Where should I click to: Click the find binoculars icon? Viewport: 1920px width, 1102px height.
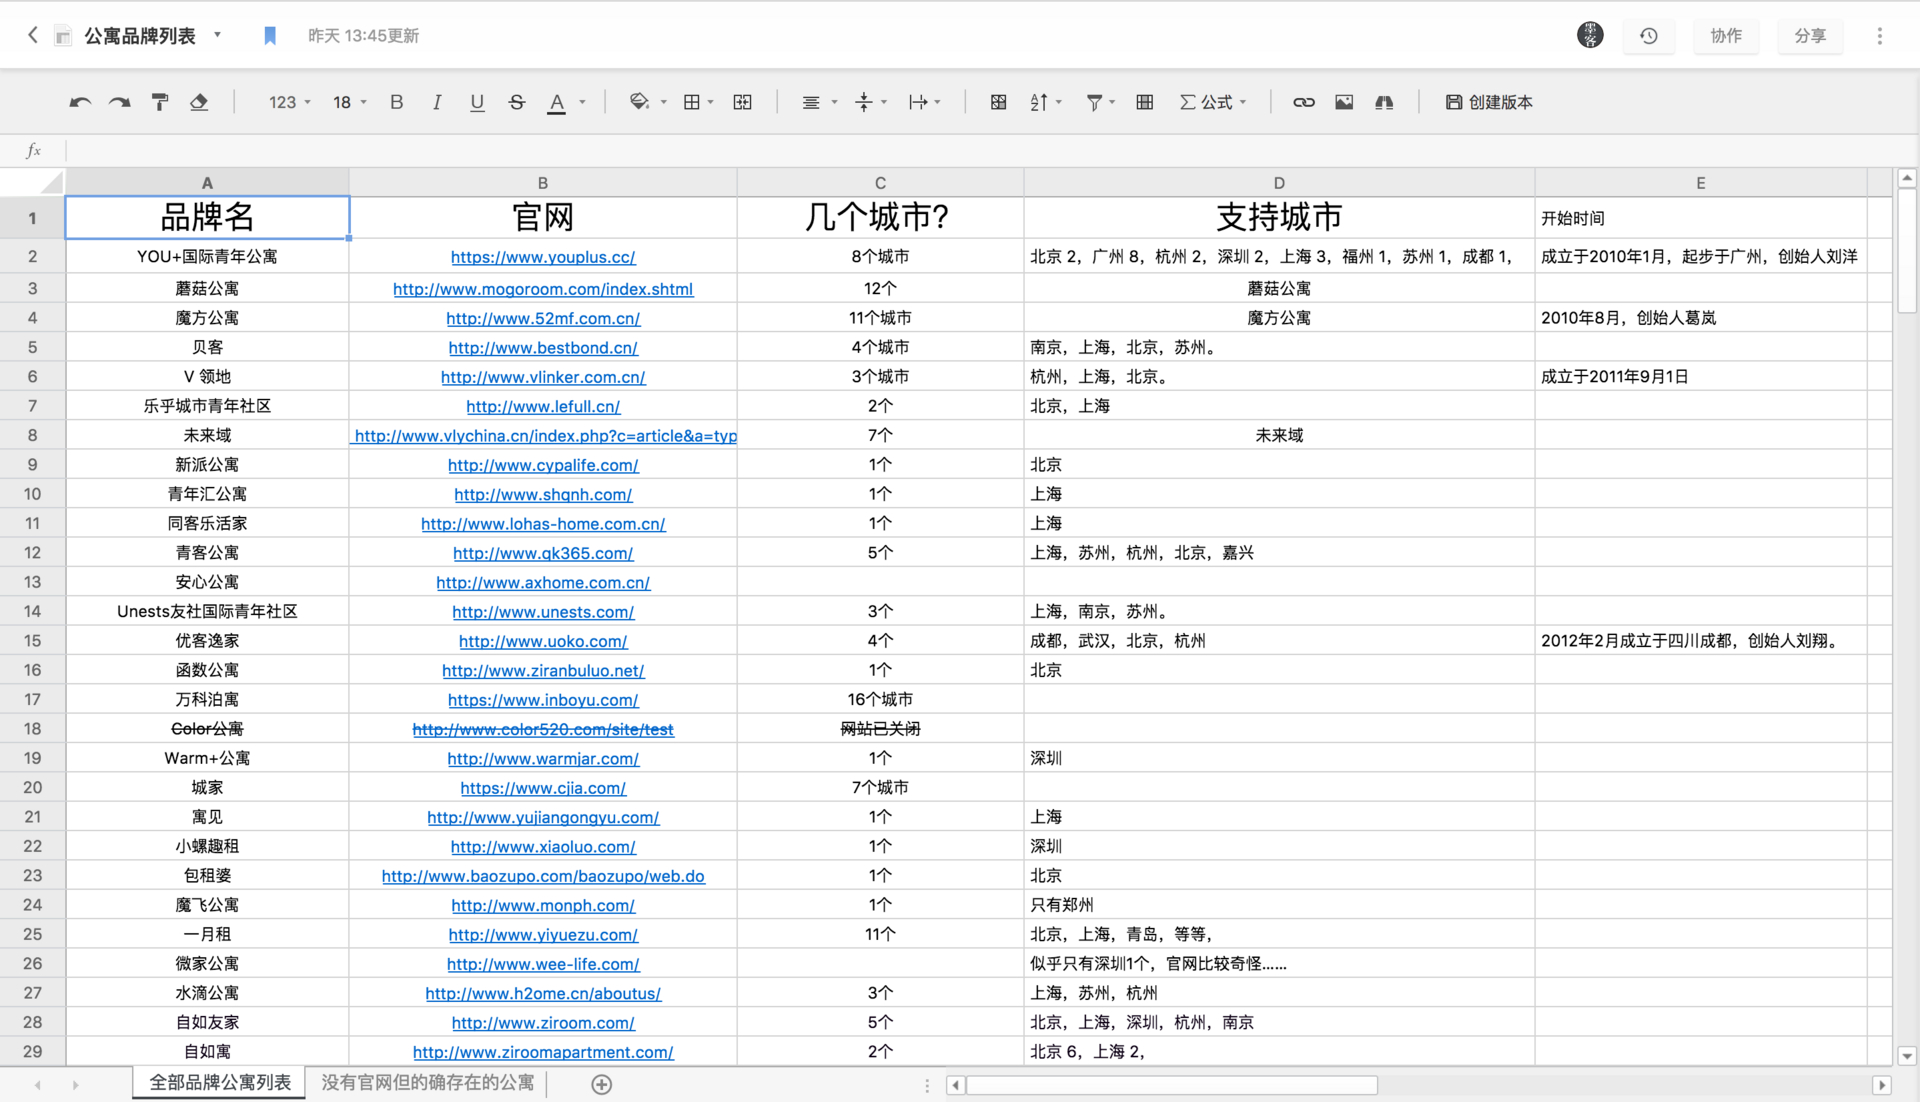1384,102
